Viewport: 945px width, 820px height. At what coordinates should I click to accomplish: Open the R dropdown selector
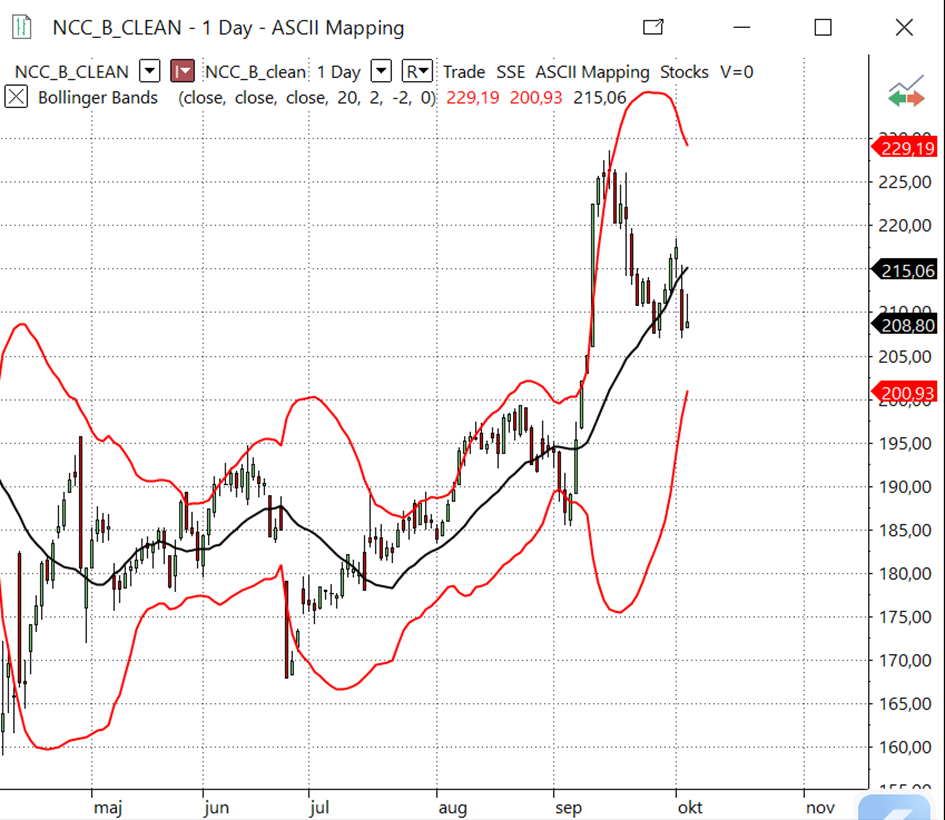point(417,71)
